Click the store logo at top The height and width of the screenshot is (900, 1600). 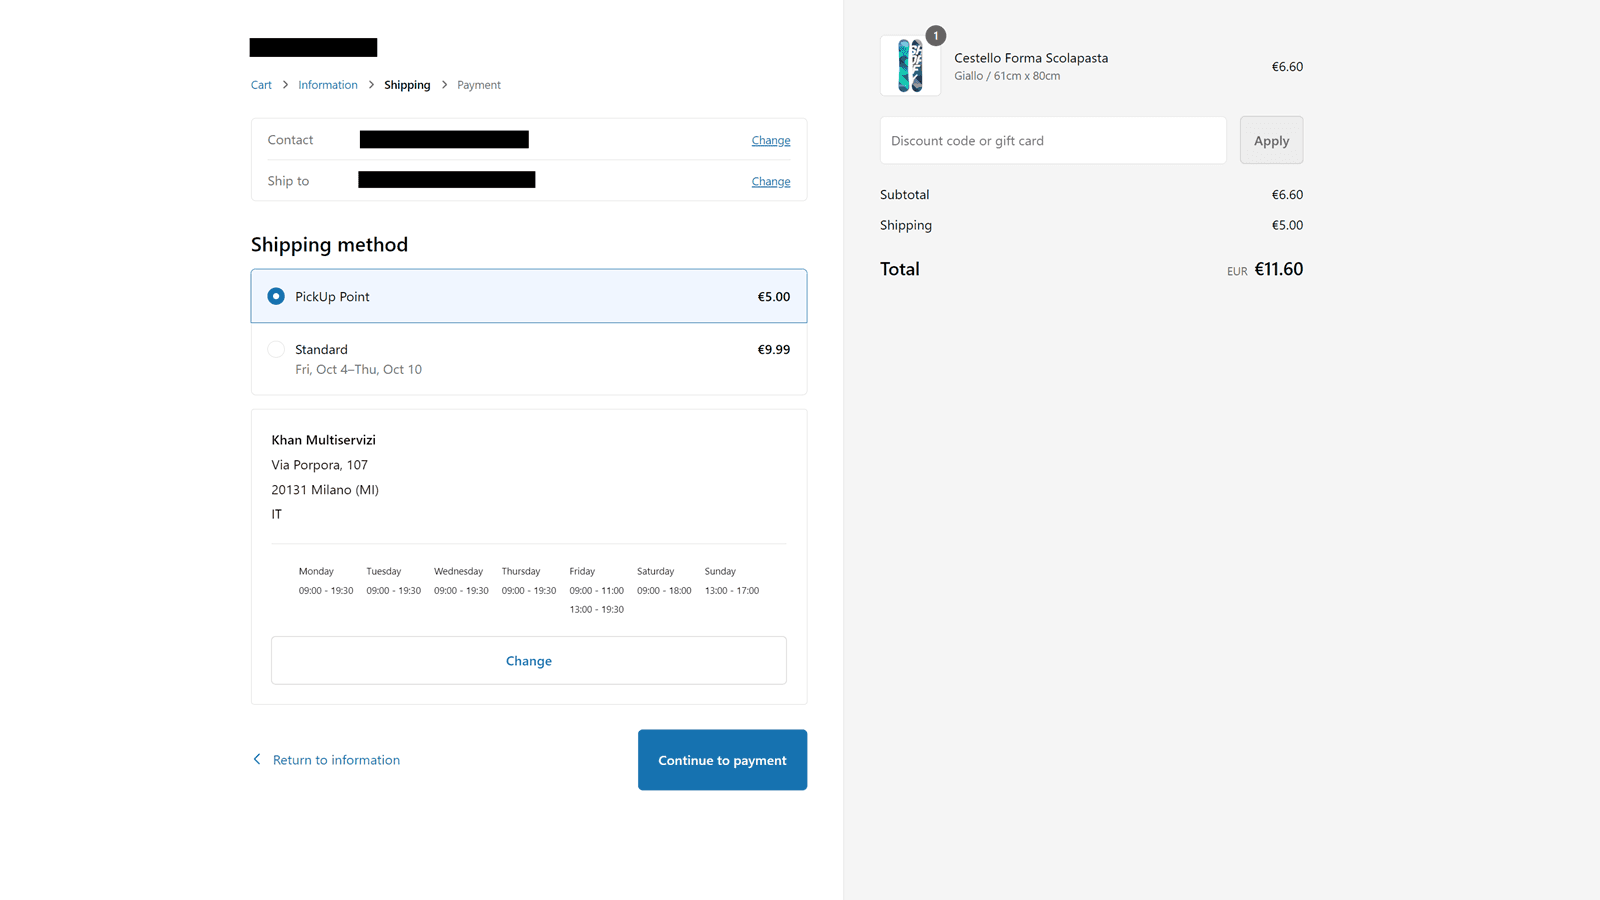click(x=313, y=47)
